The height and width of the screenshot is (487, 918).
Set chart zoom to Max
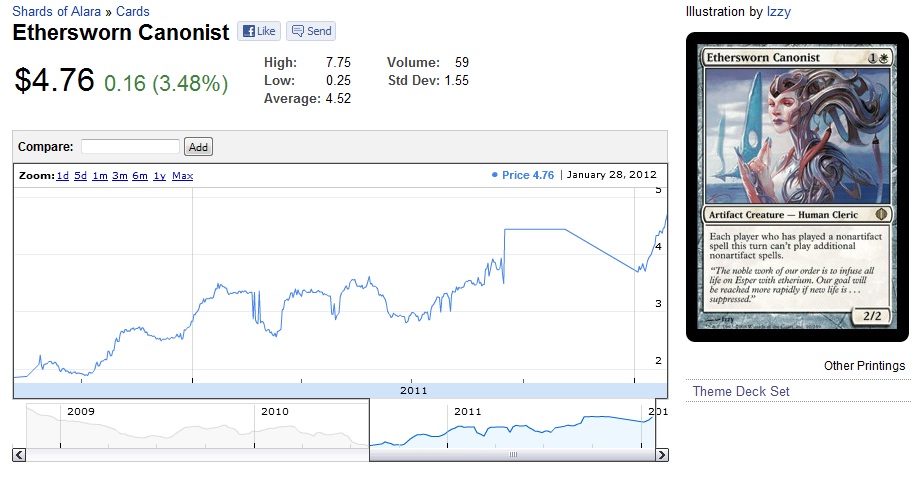point(182,176)
